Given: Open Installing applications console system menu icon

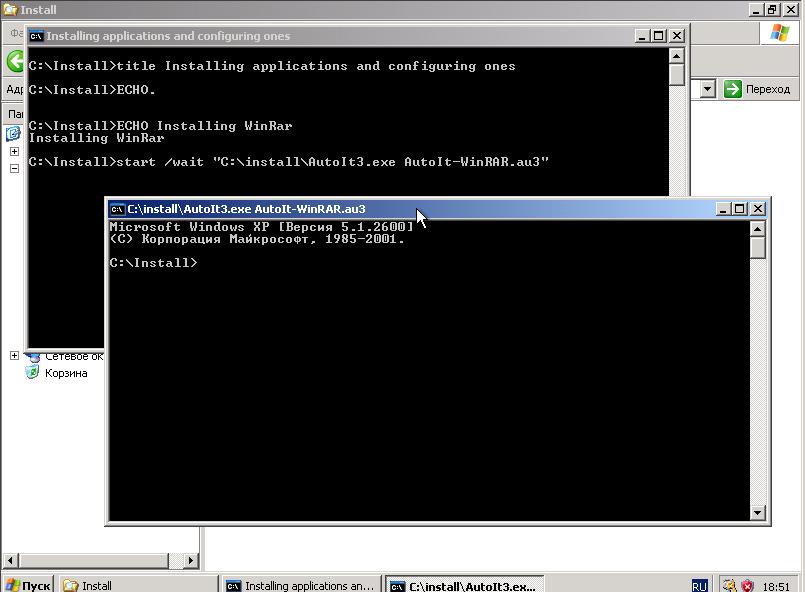Looking at the screenshot, I should [x=36, y=36].
